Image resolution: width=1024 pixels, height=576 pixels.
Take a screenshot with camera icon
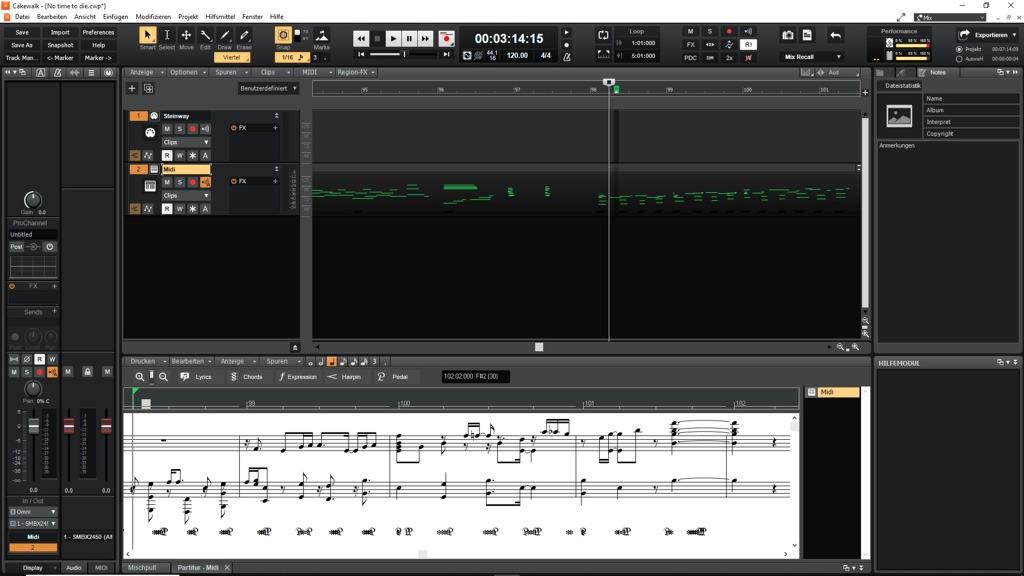(x=788, y=35)
